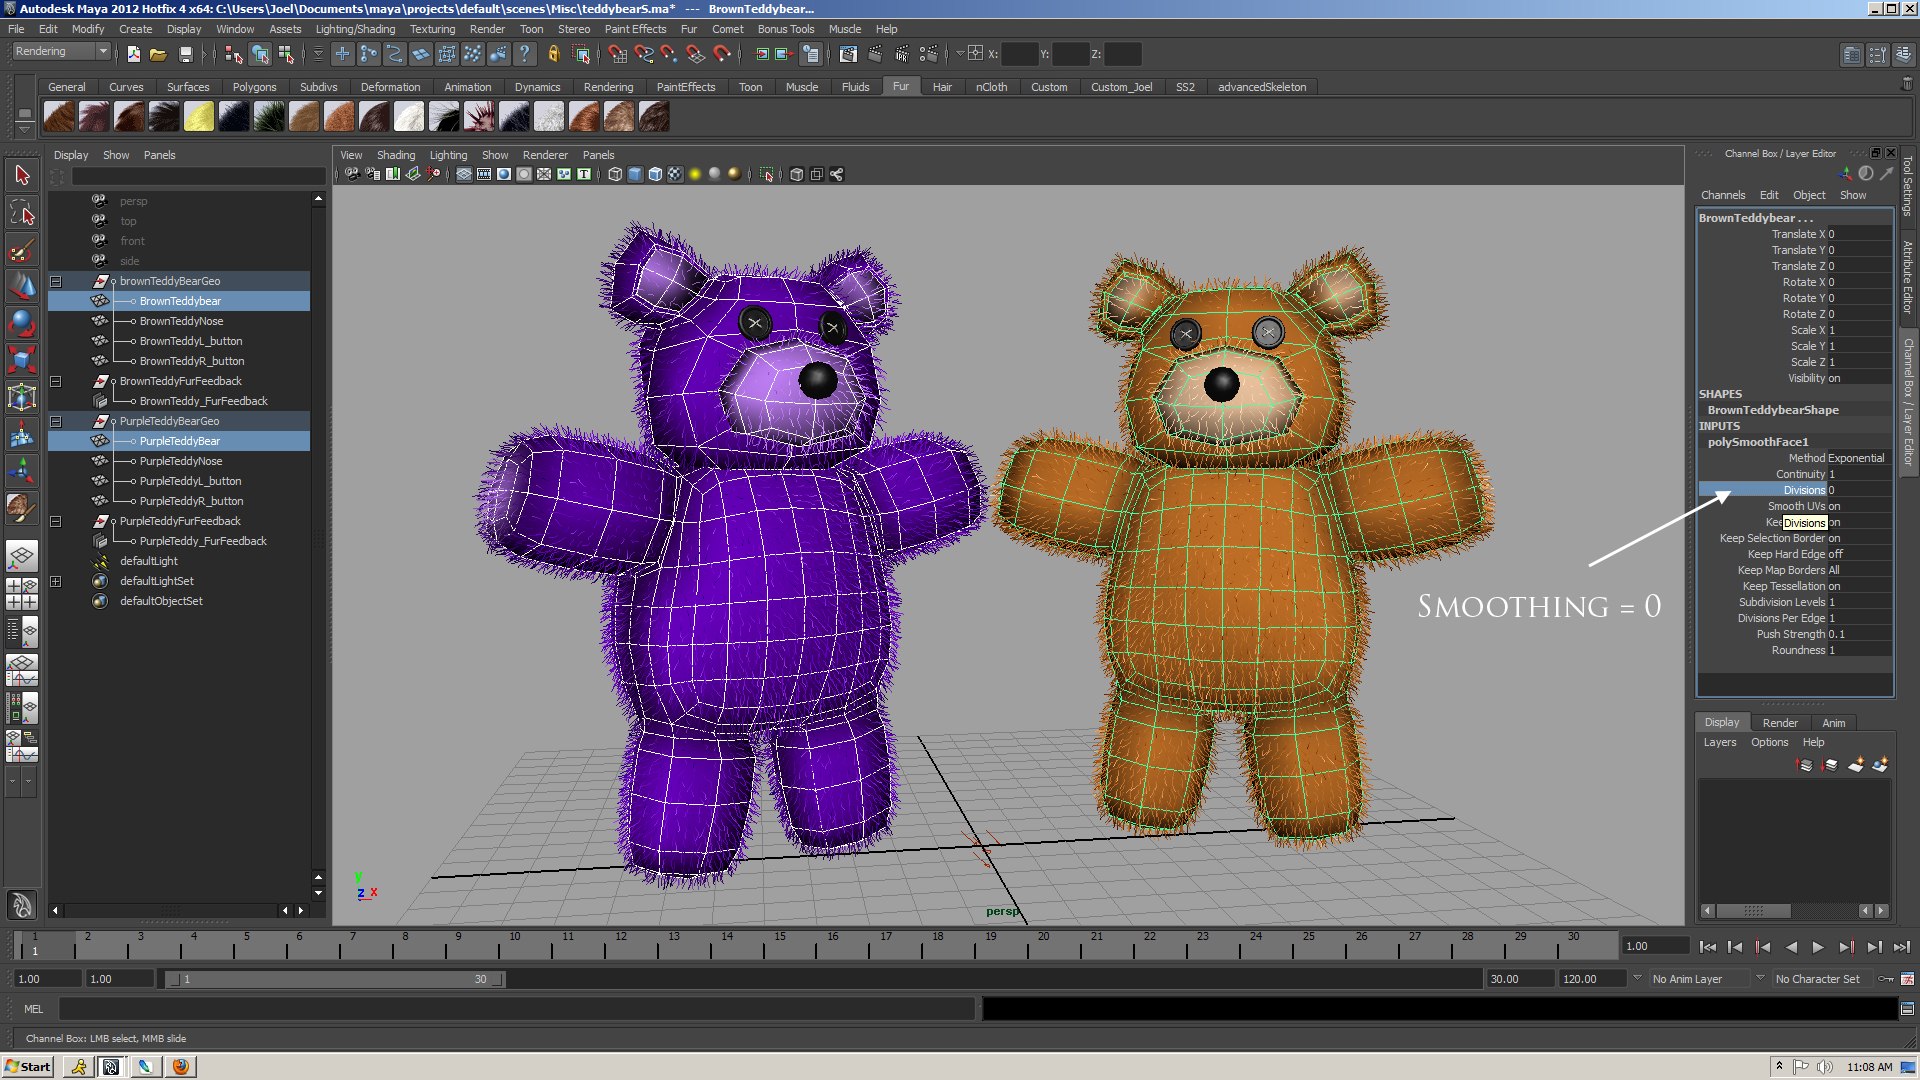Open the Rendering menu set dropdown
The image size is (1920, 1080).
coord(61,51)
